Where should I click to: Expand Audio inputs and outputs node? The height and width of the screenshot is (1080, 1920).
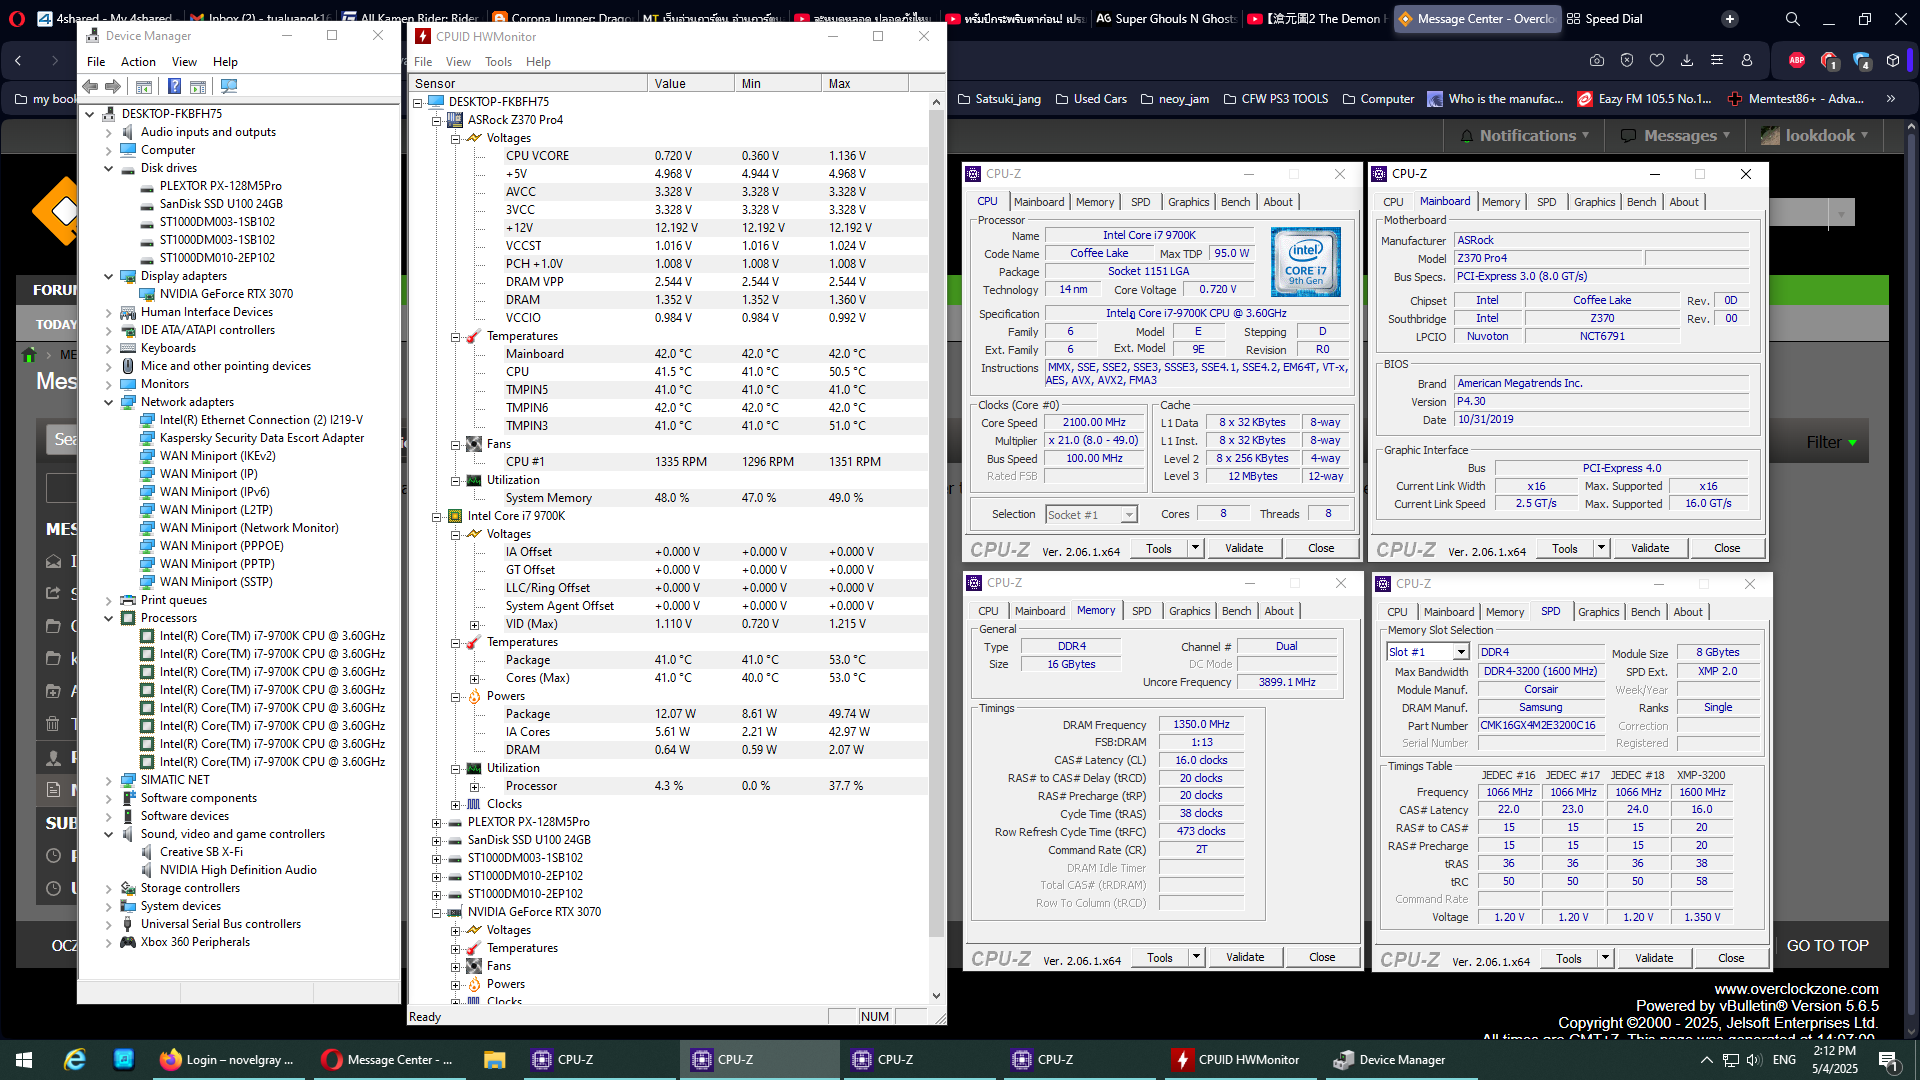pyautogui.click(x=108, y=132)
